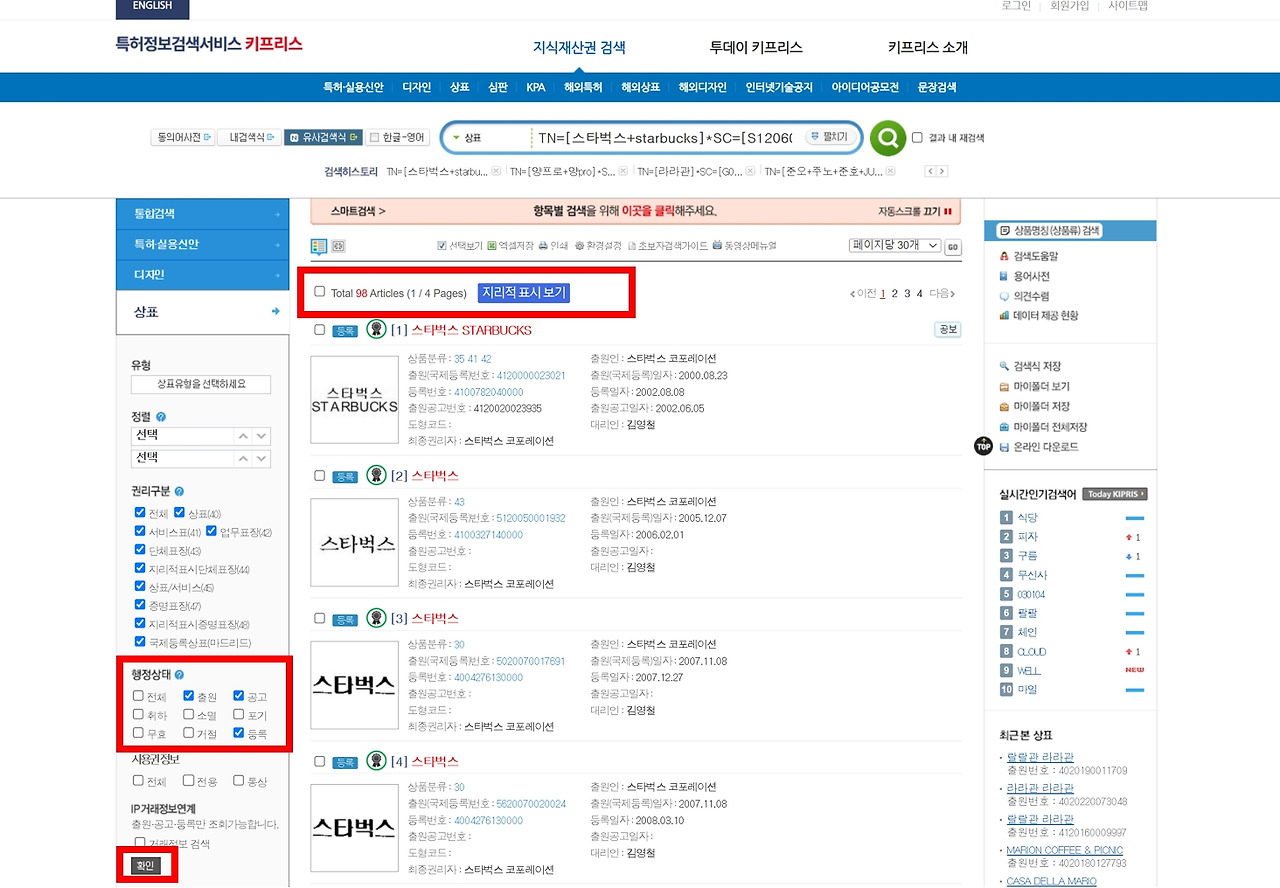Open 의견수렴 feedback

1024,296
